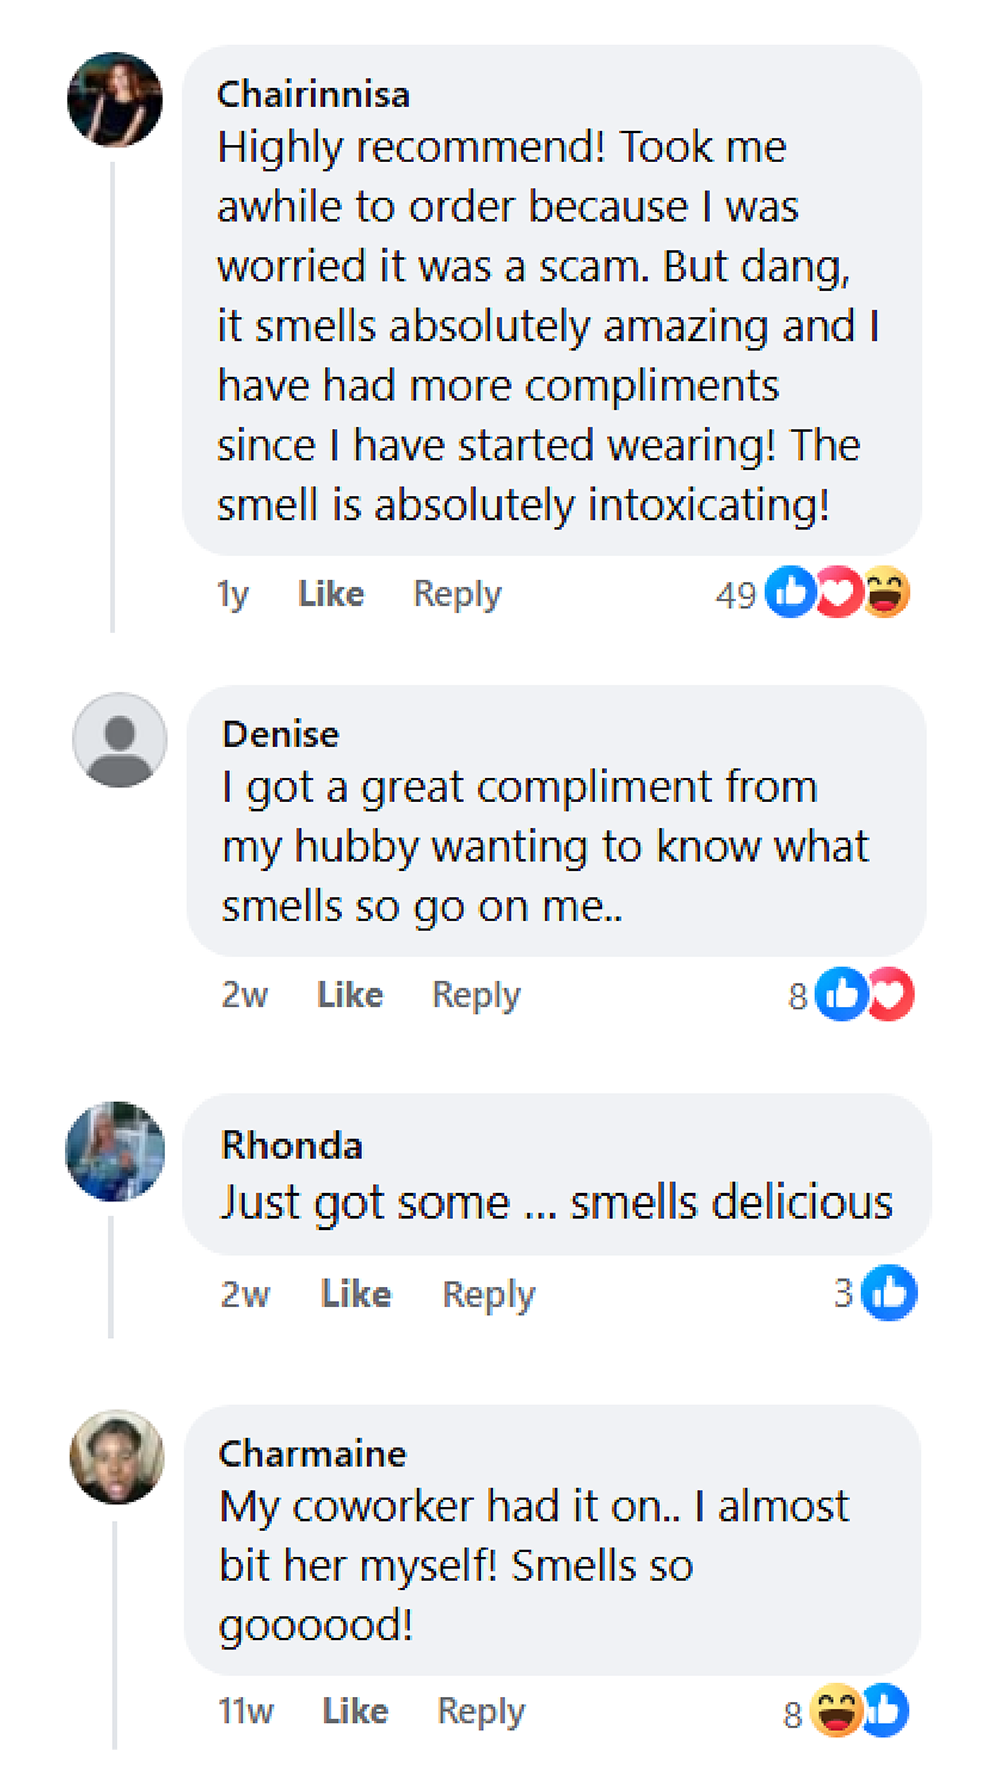Like Rhonda's comment
The image size is (1000, 1777).
pos(356,1294)
